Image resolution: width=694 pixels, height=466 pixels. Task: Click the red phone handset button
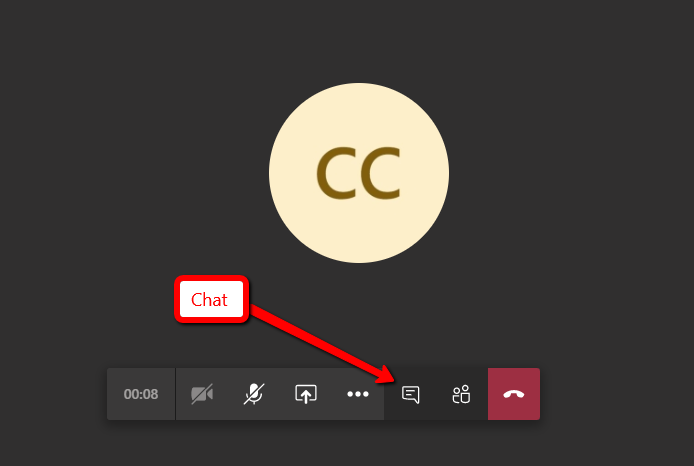(514, 394)
